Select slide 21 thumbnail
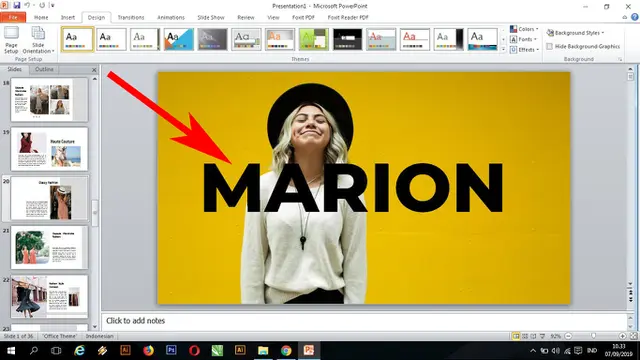This screenshot has height=360, width=640. click(x=49, y=247)
